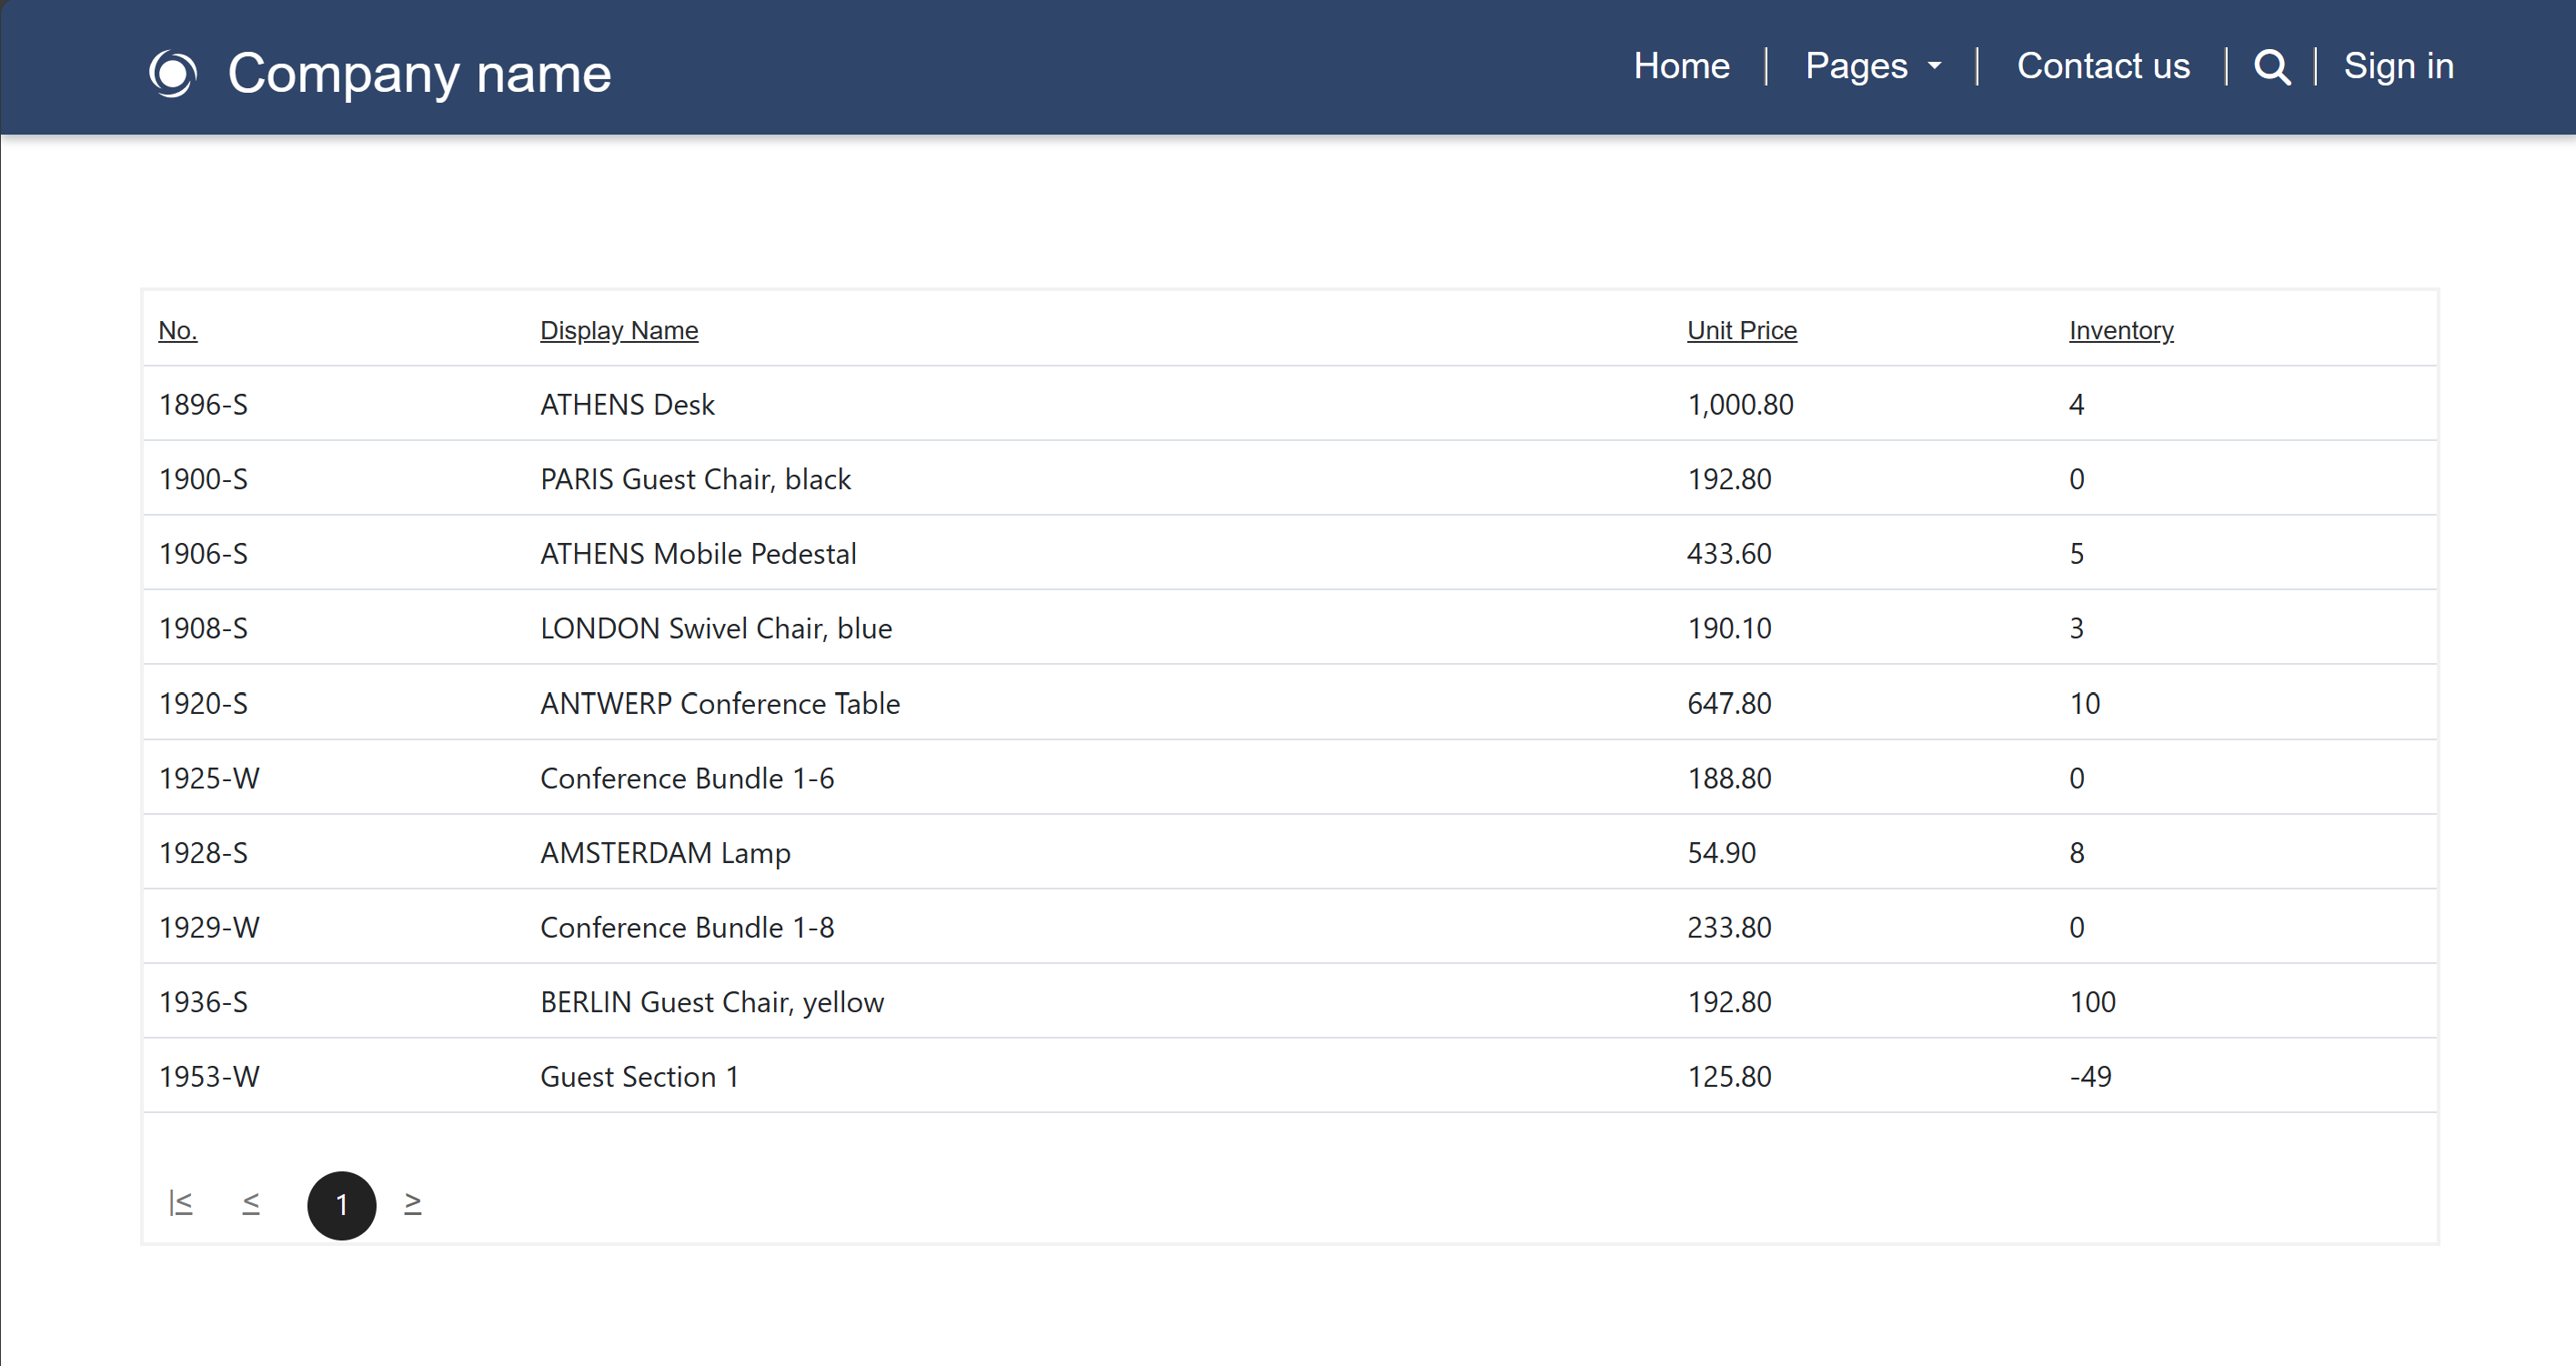Click the AMSTERDAM Lamp product

tap(665, 852)
